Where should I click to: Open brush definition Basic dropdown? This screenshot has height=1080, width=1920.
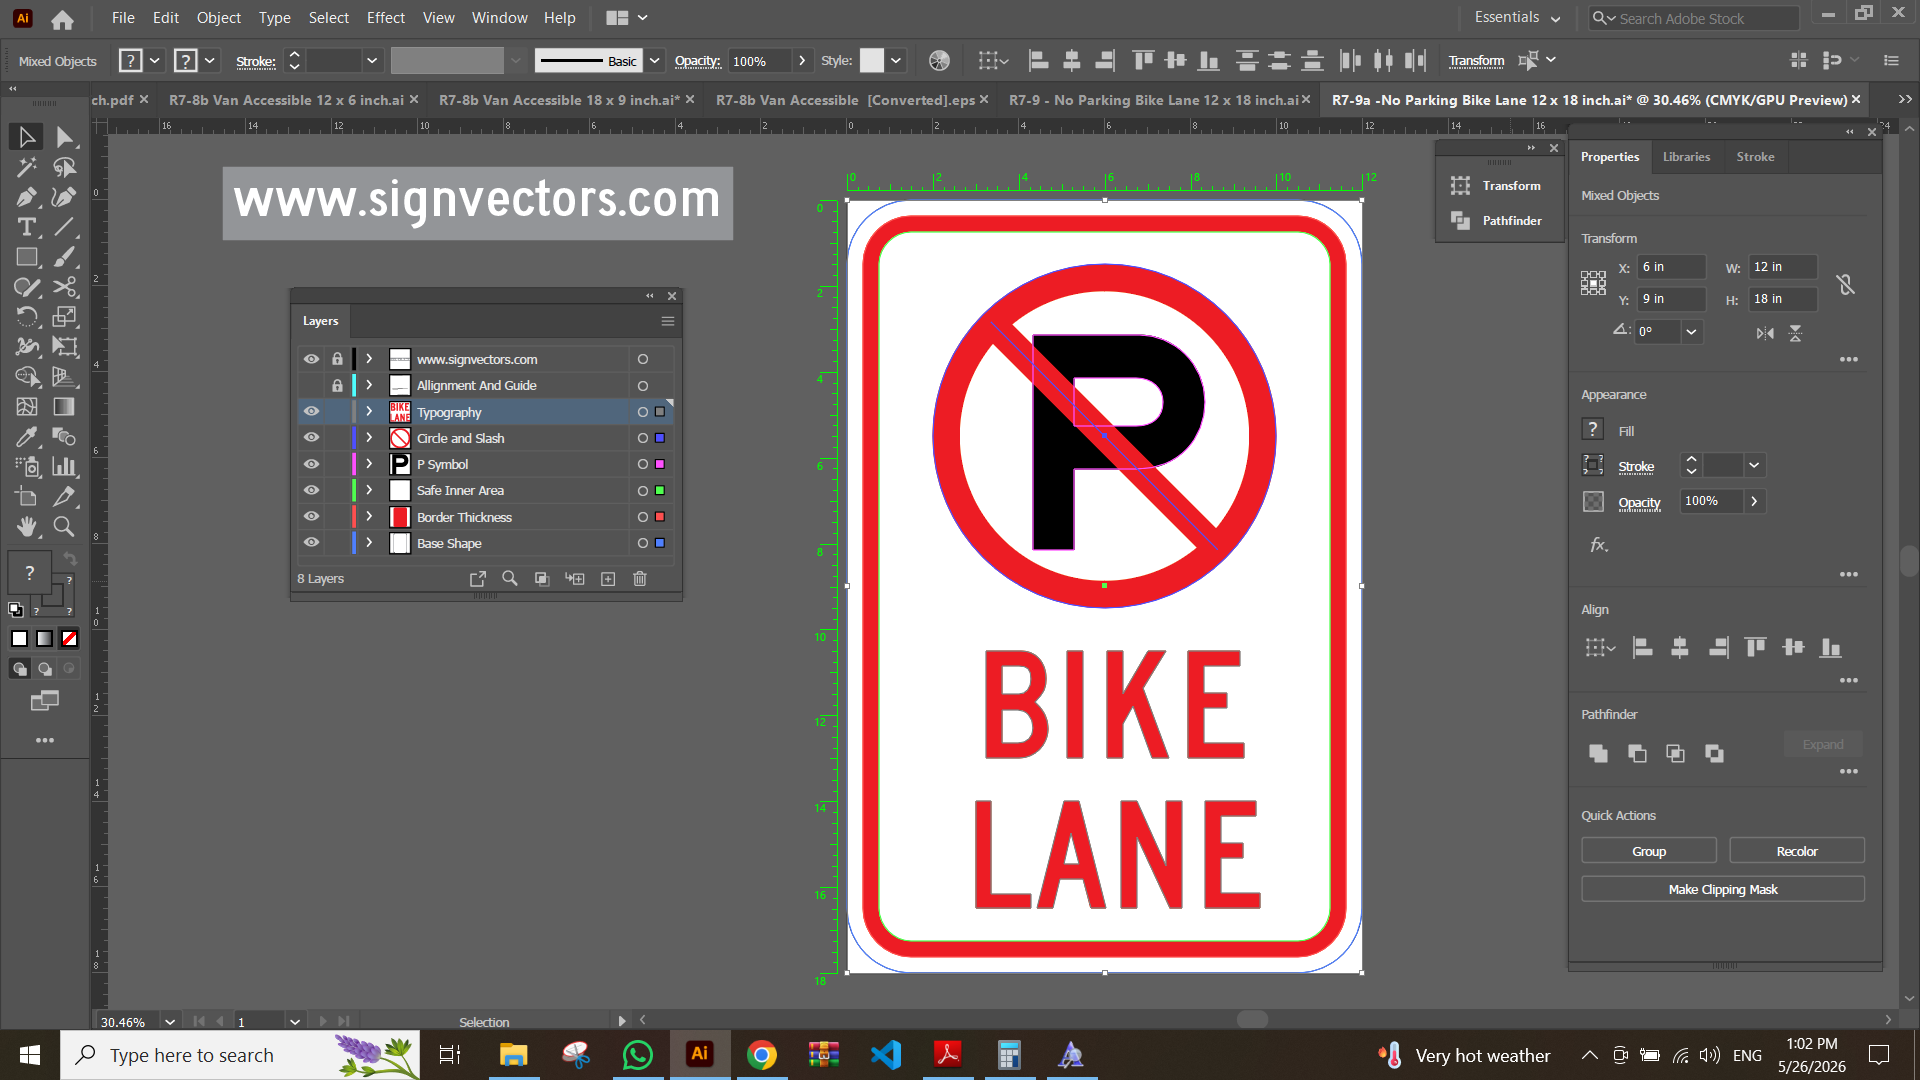pos(655,61)
